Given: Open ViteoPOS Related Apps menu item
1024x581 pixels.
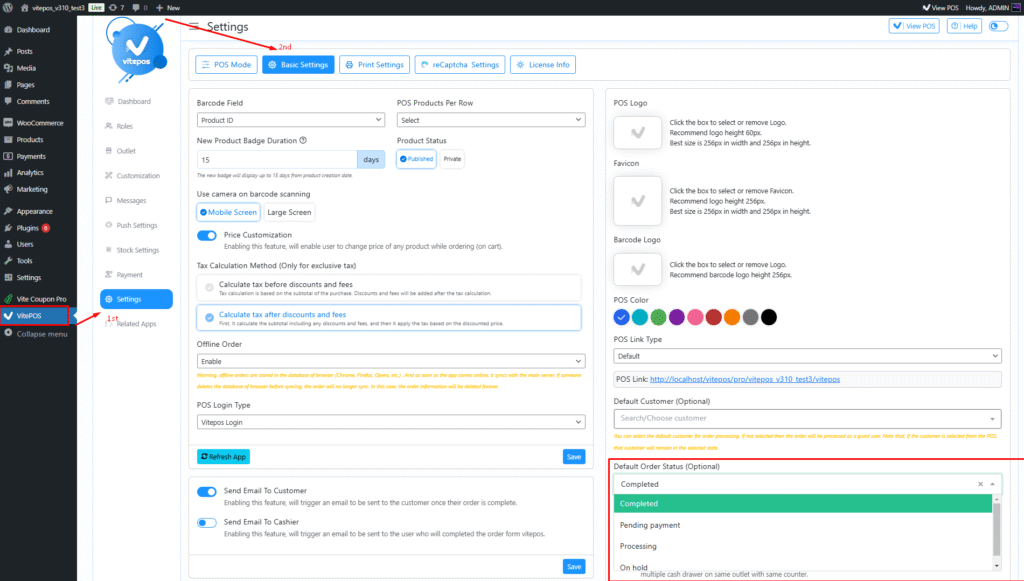Looking at the screenshot, I should [x=136, y=324].
